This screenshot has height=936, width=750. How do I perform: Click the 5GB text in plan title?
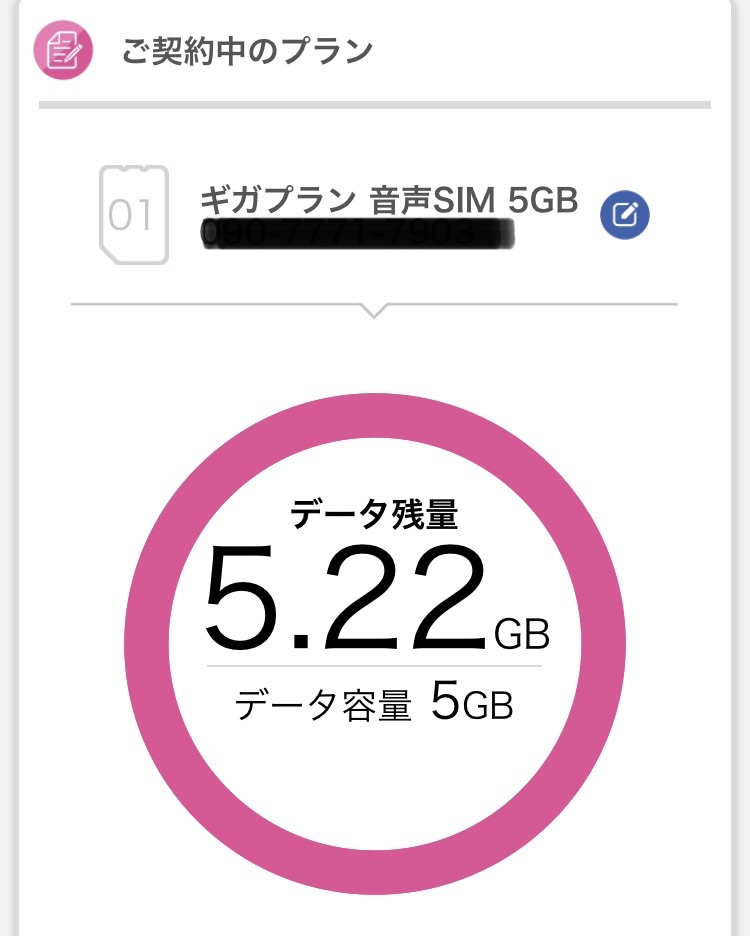tap(543, 200)
